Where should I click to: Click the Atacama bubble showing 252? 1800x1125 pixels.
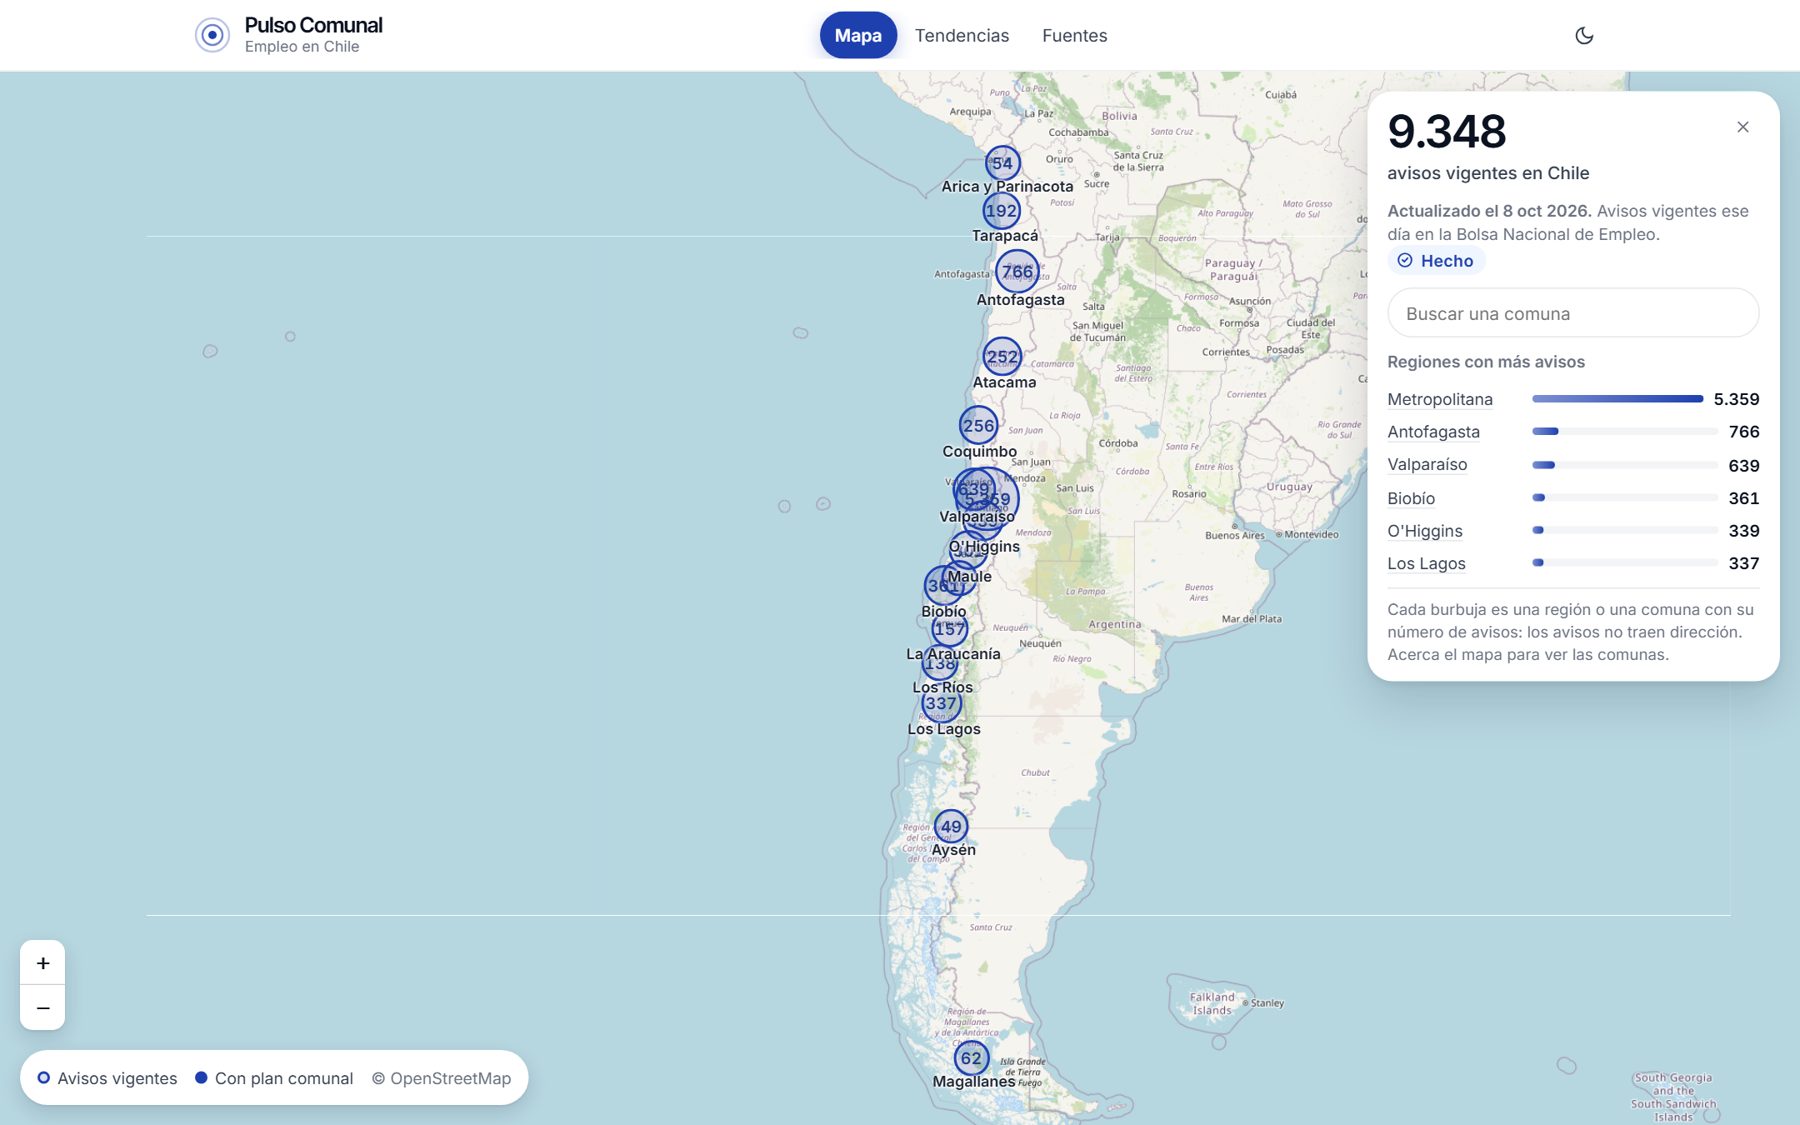point(1002,357)
